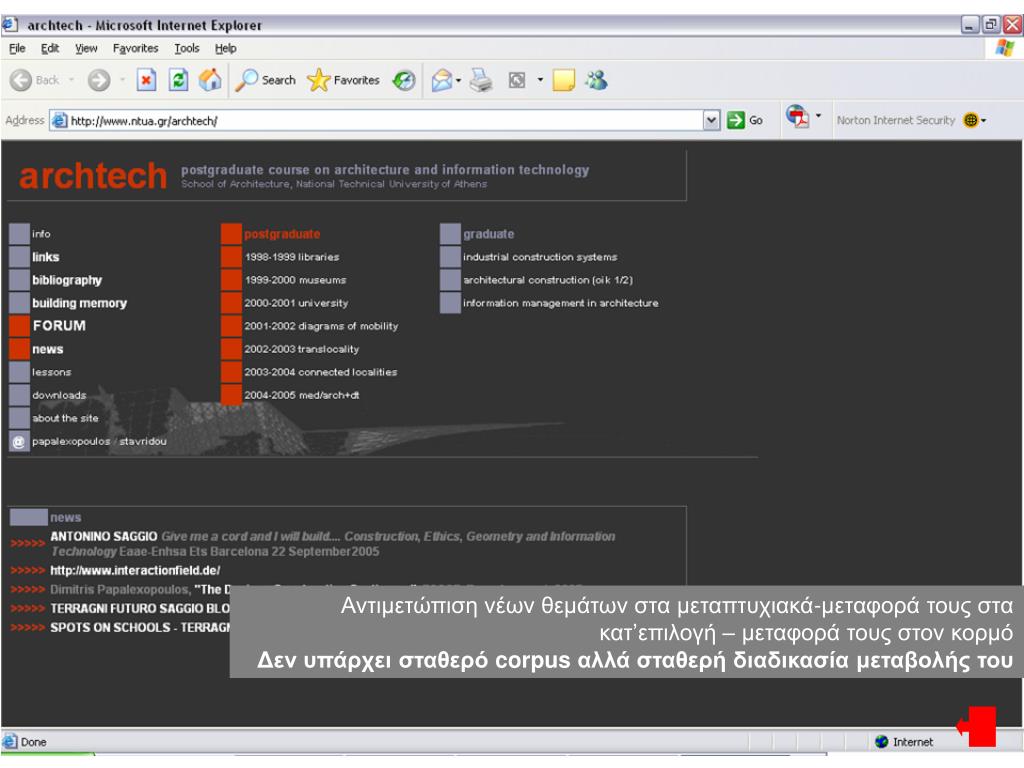The width and height of the screenshot is (1024, 768).
Task: Click the Discuss yellow note icon
Action: click(x=564, y=80)
